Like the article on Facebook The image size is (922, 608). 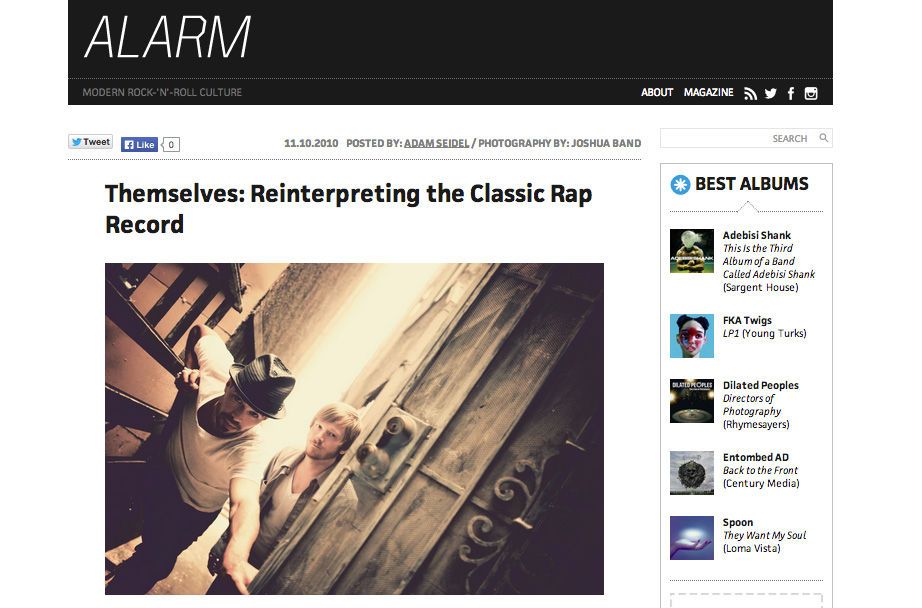coord(139,144)
